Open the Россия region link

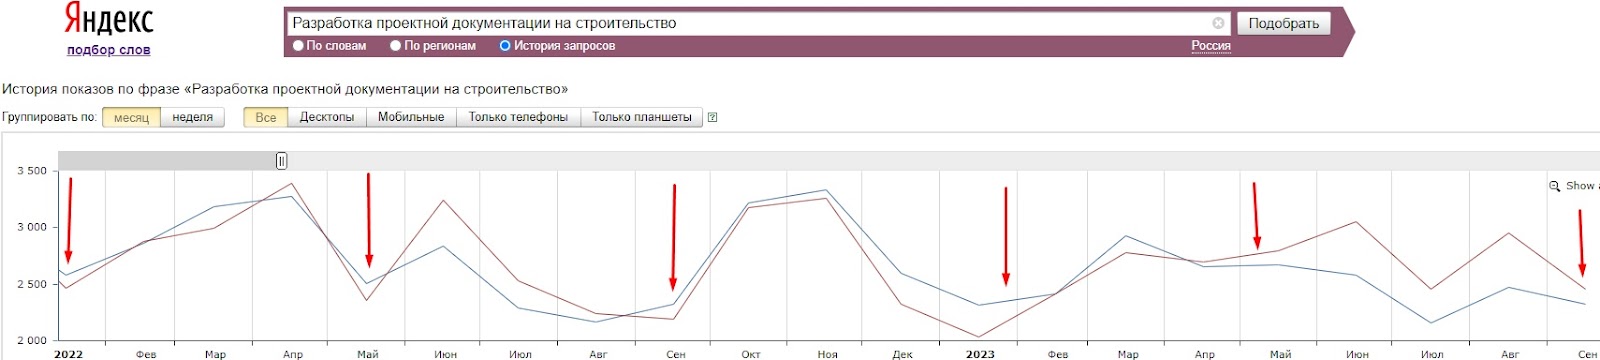tap(1211, 46)
